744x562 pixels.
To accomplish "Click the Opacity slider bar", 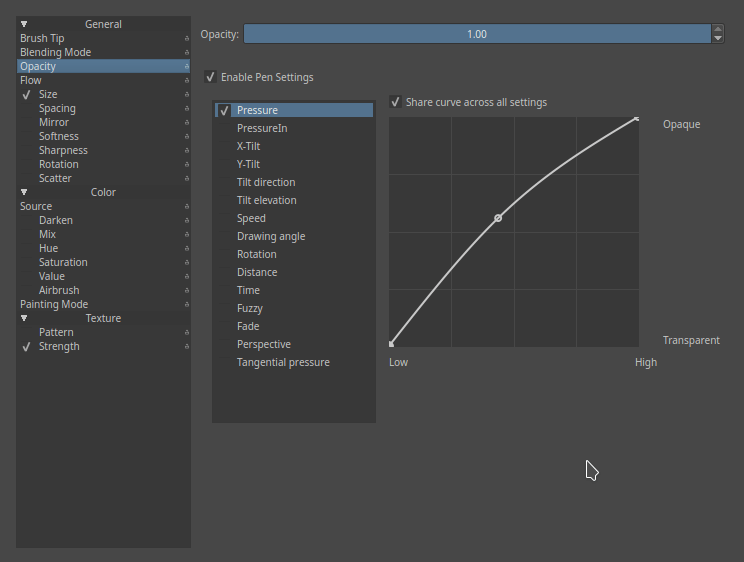I will [x=477, y=34].
